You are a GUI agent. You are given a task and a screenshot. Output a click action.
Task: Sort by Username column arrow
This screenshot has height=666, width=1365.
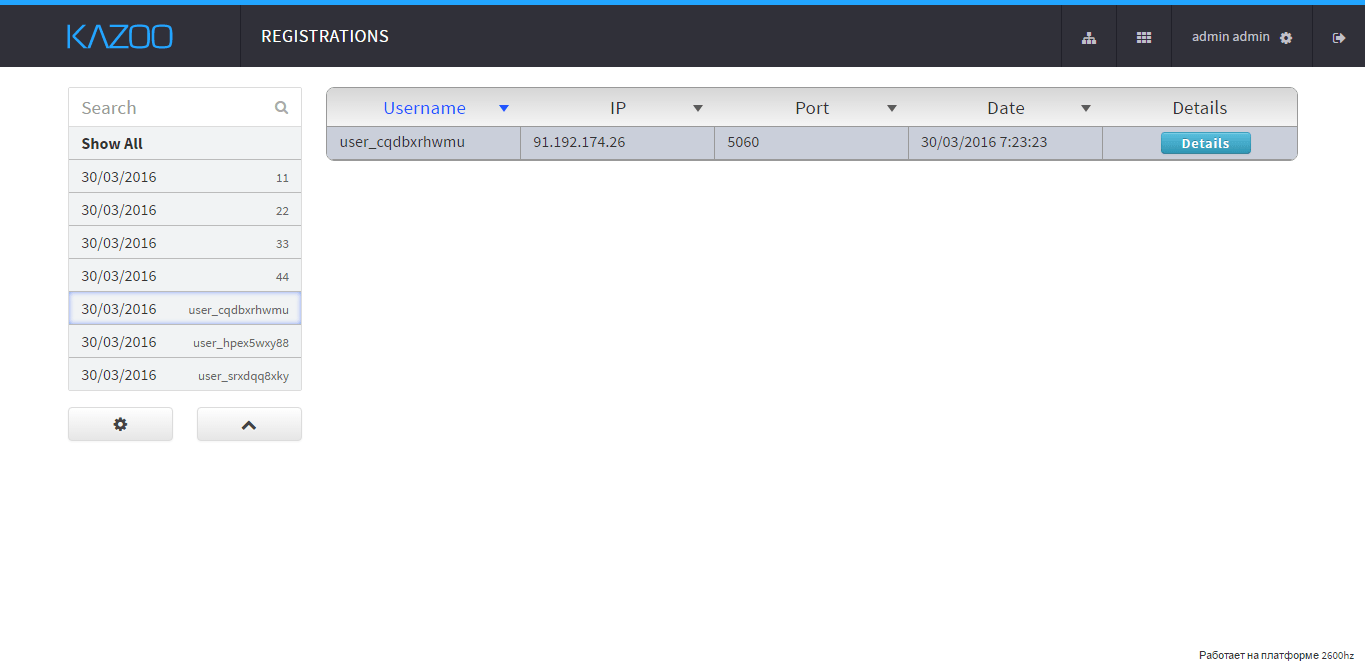[x=504, y=108]
